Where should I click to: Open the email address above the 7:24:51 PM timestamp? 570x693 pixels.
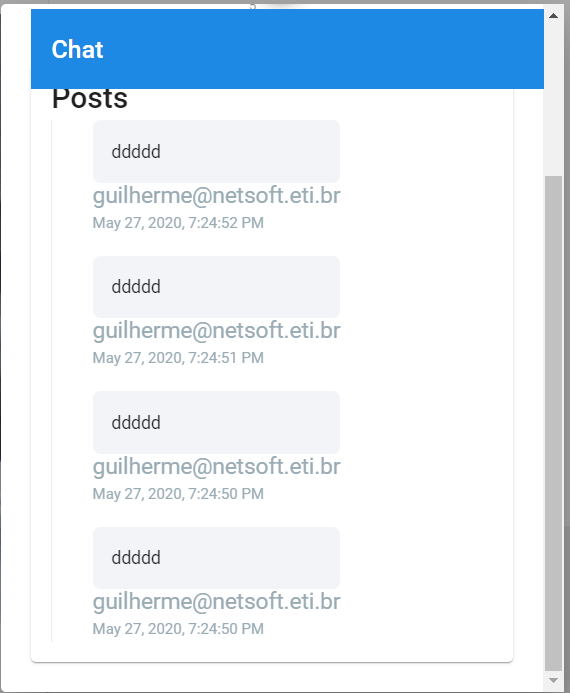[217, 331]
